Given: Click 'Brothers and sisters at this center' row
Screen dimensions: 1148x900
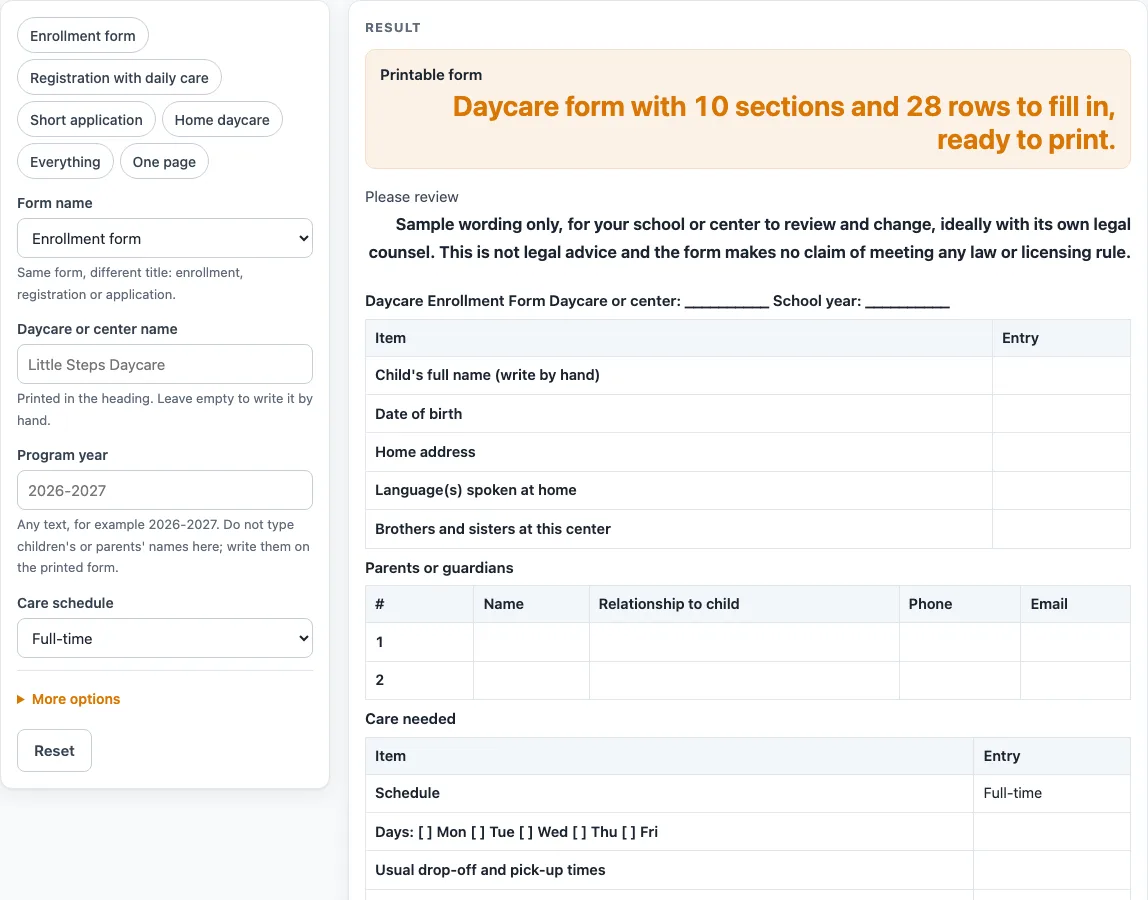Looking at the screenshot, I should click(748, 529).
